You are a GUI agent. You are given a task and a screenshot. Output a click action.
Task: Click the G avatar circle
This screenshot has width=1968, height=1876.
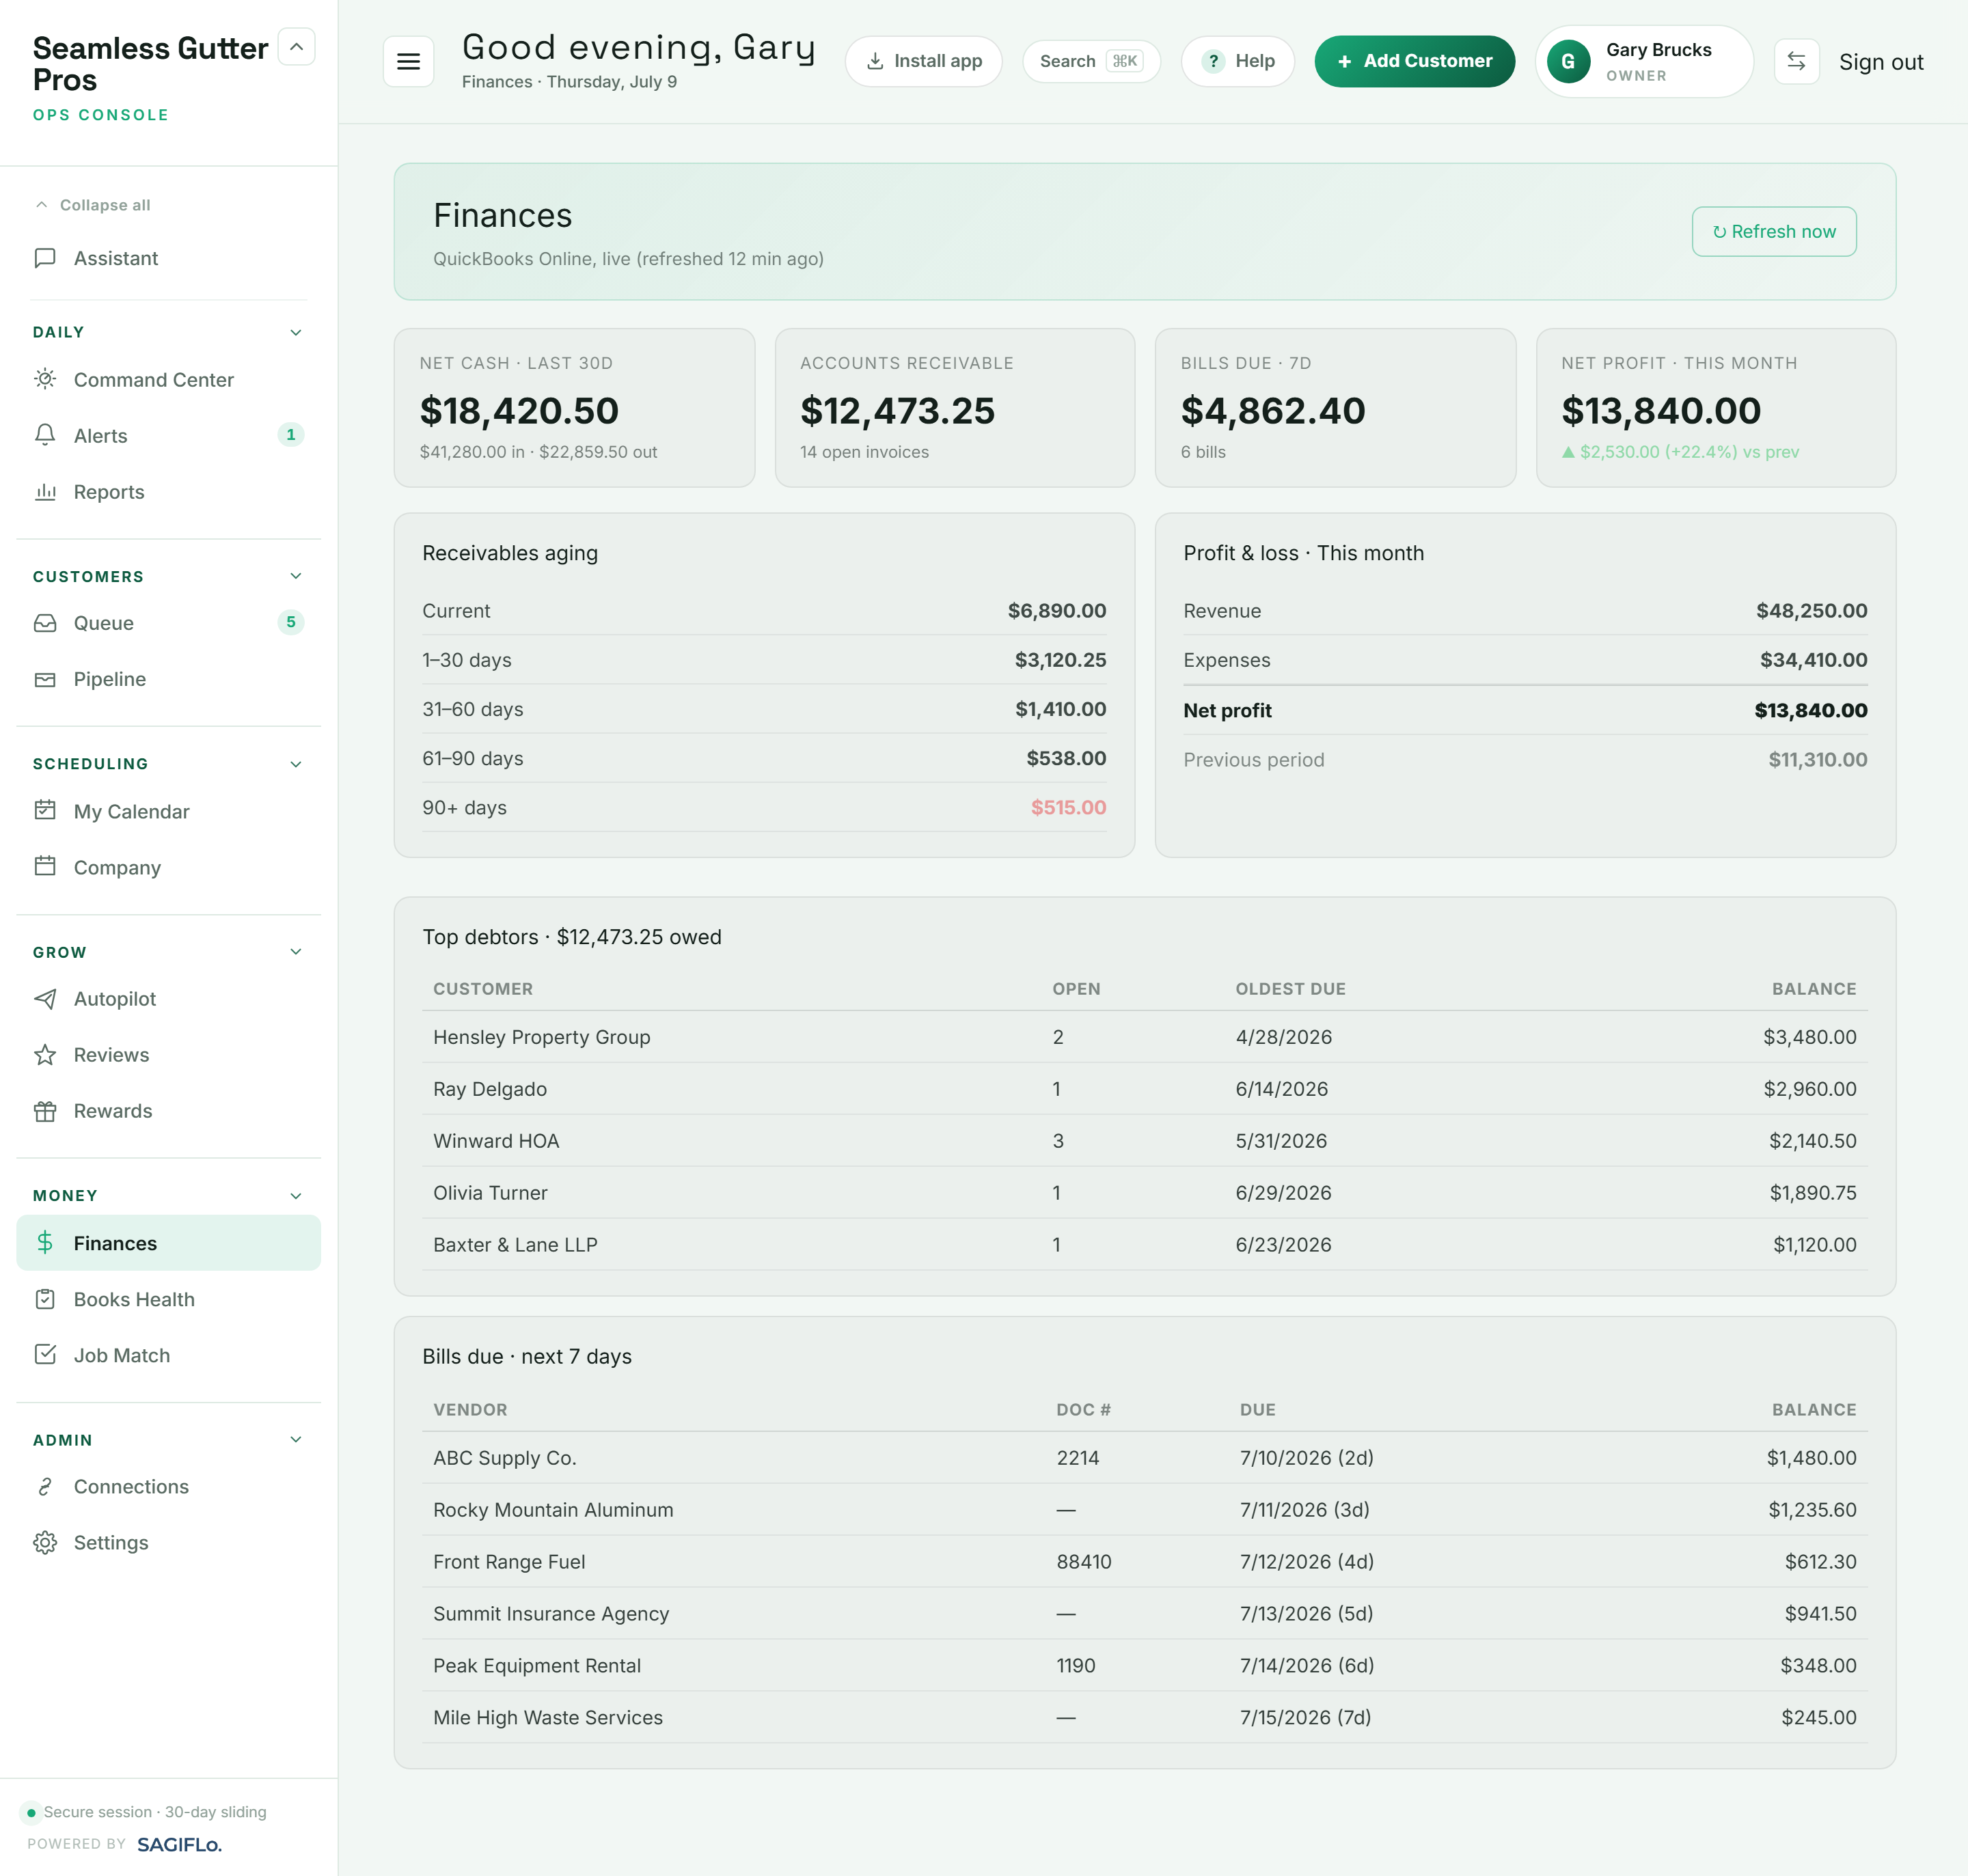1568,61
